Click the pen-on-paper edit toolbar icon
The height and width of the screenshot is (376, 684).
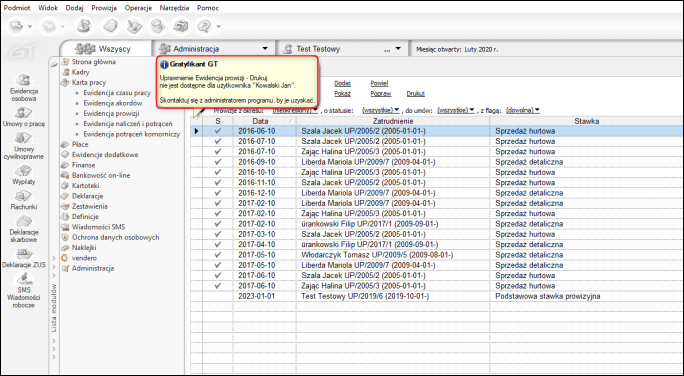pos(134,27)
